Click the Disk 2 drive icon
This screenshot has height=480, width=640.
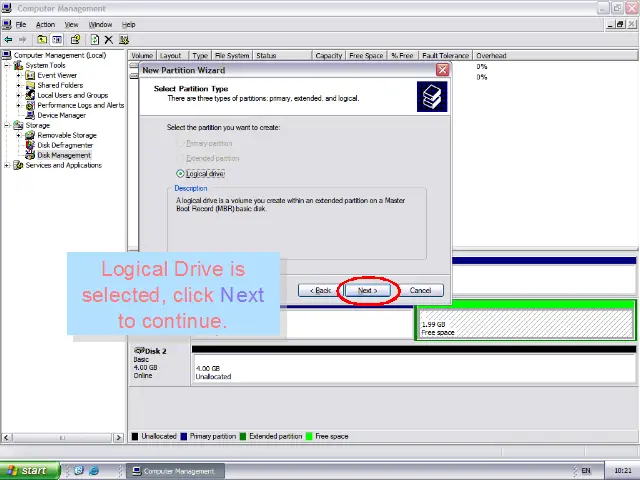(139, 351)
